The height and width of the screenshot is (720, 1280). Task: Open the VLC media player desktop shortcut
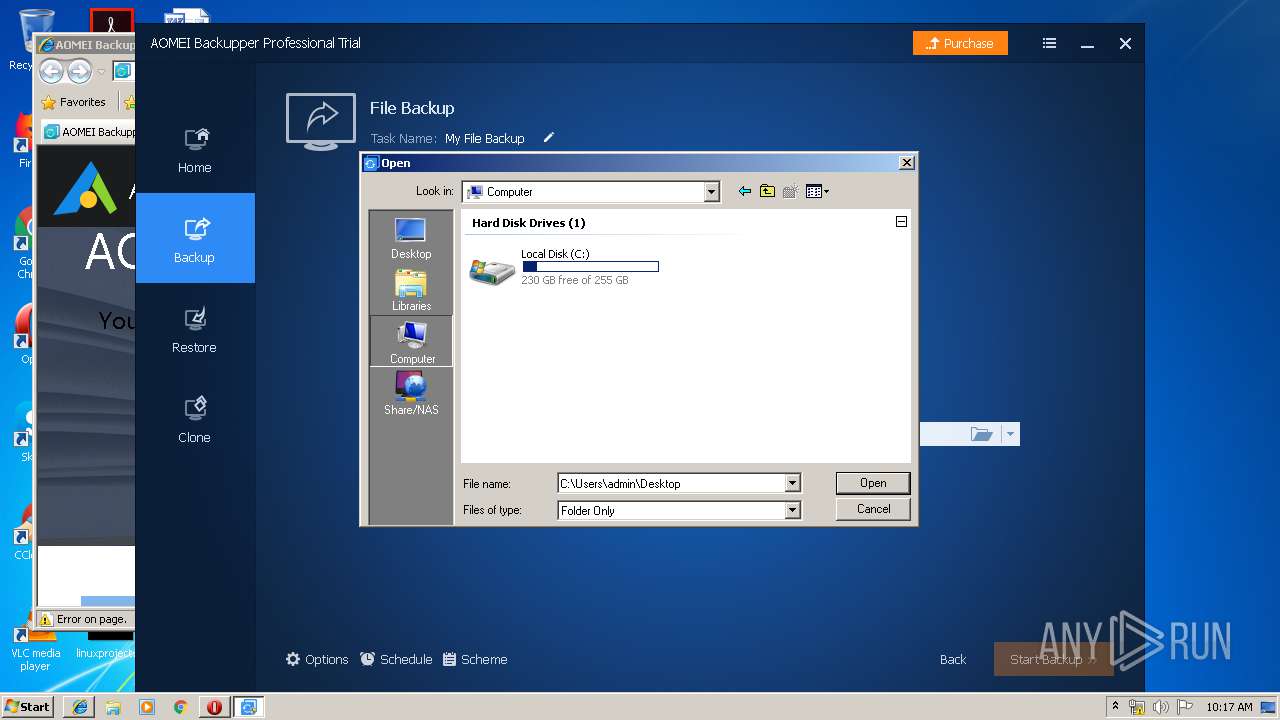[x=36, y=646]
